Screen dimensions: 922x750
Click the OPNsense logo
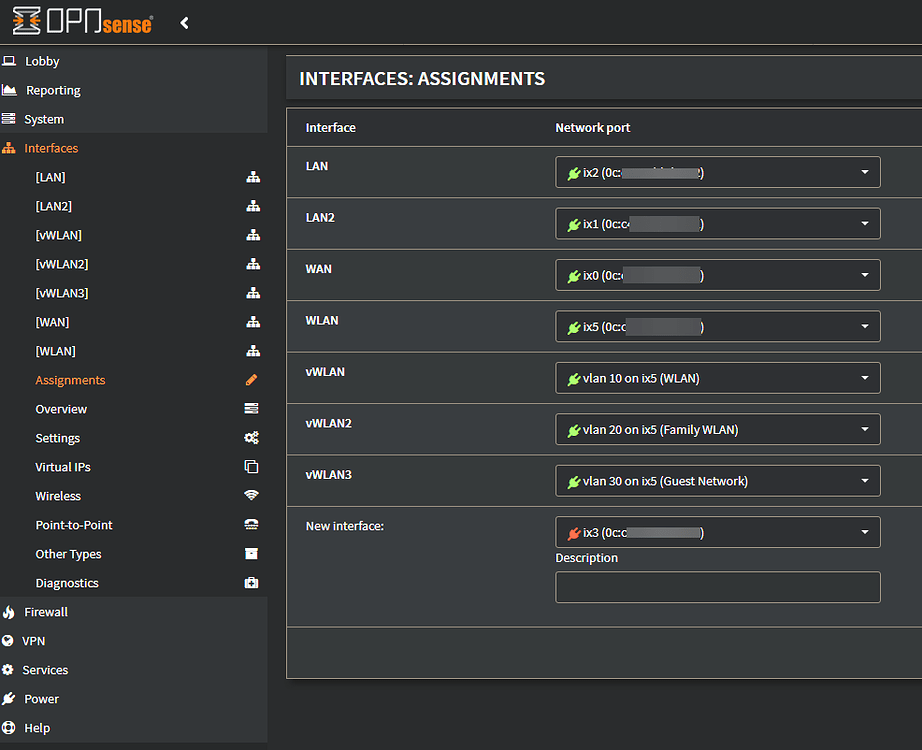click(83, 22)
